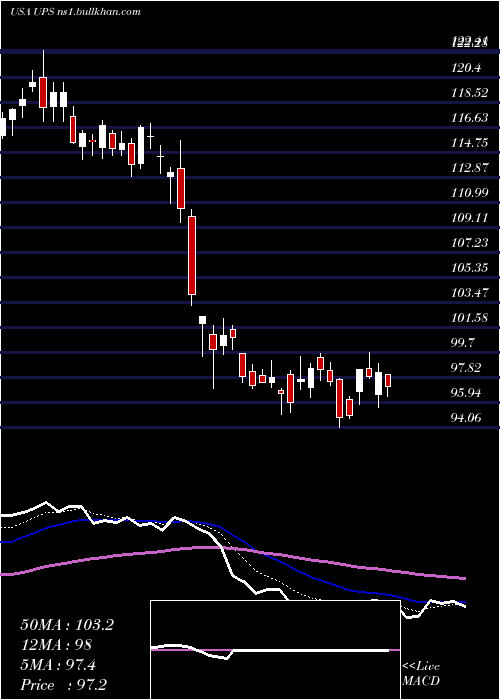This screenshot has width=500, height=700.
Task: Select the 103.47 price axis label
Action: (469, 293)
